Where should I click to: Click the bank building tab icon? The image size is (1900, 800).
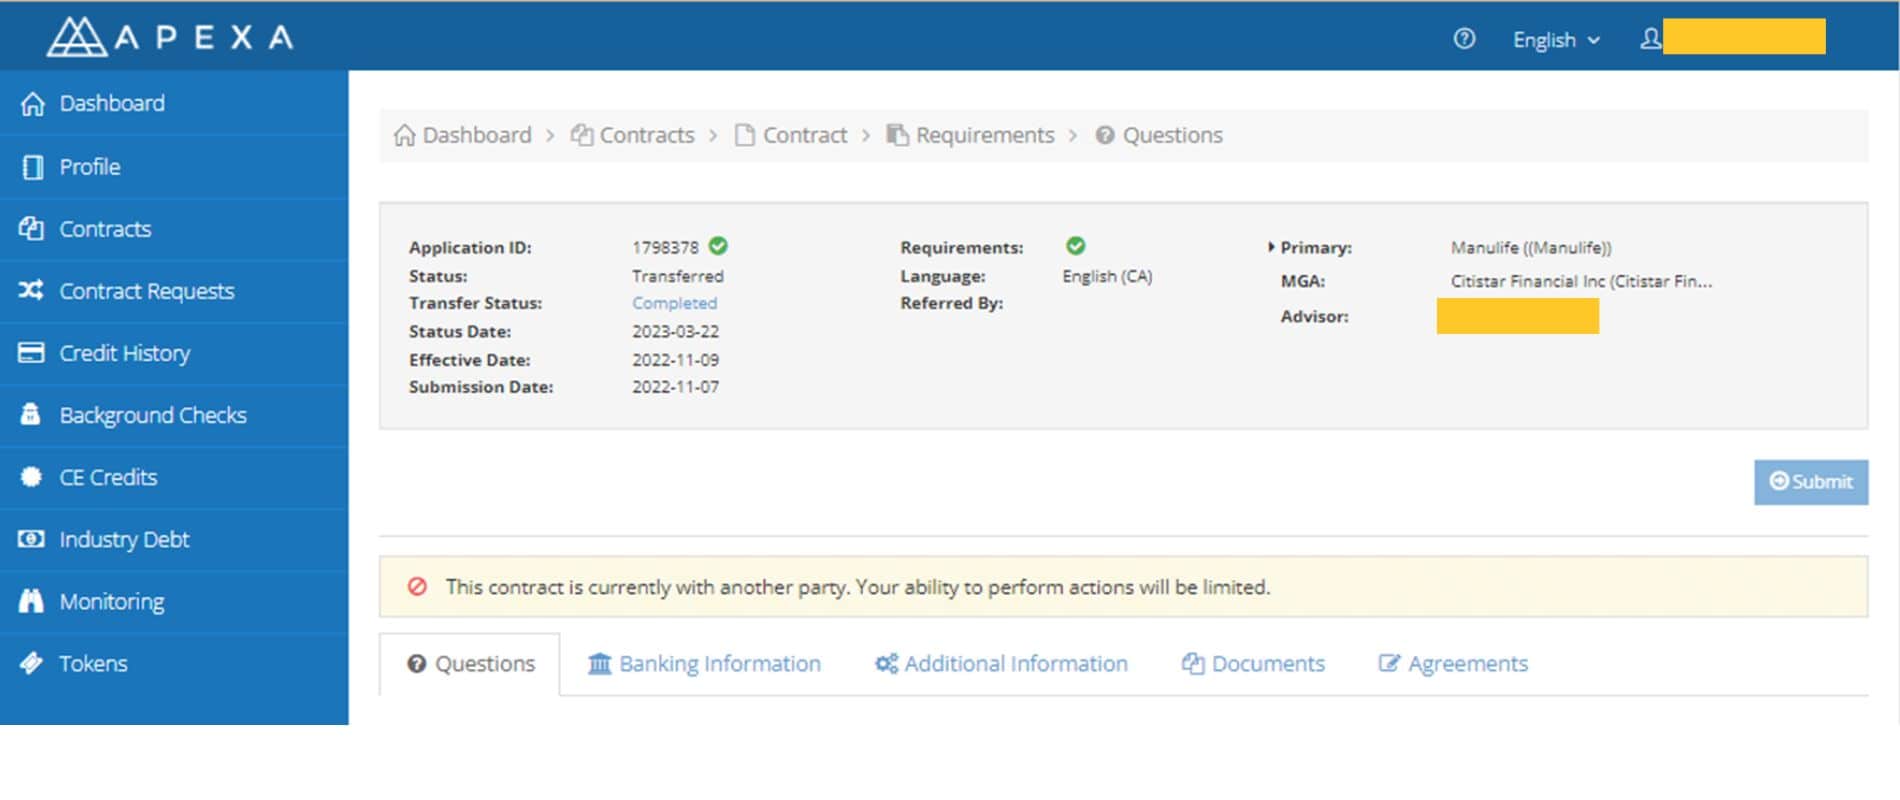pos(600,664)
